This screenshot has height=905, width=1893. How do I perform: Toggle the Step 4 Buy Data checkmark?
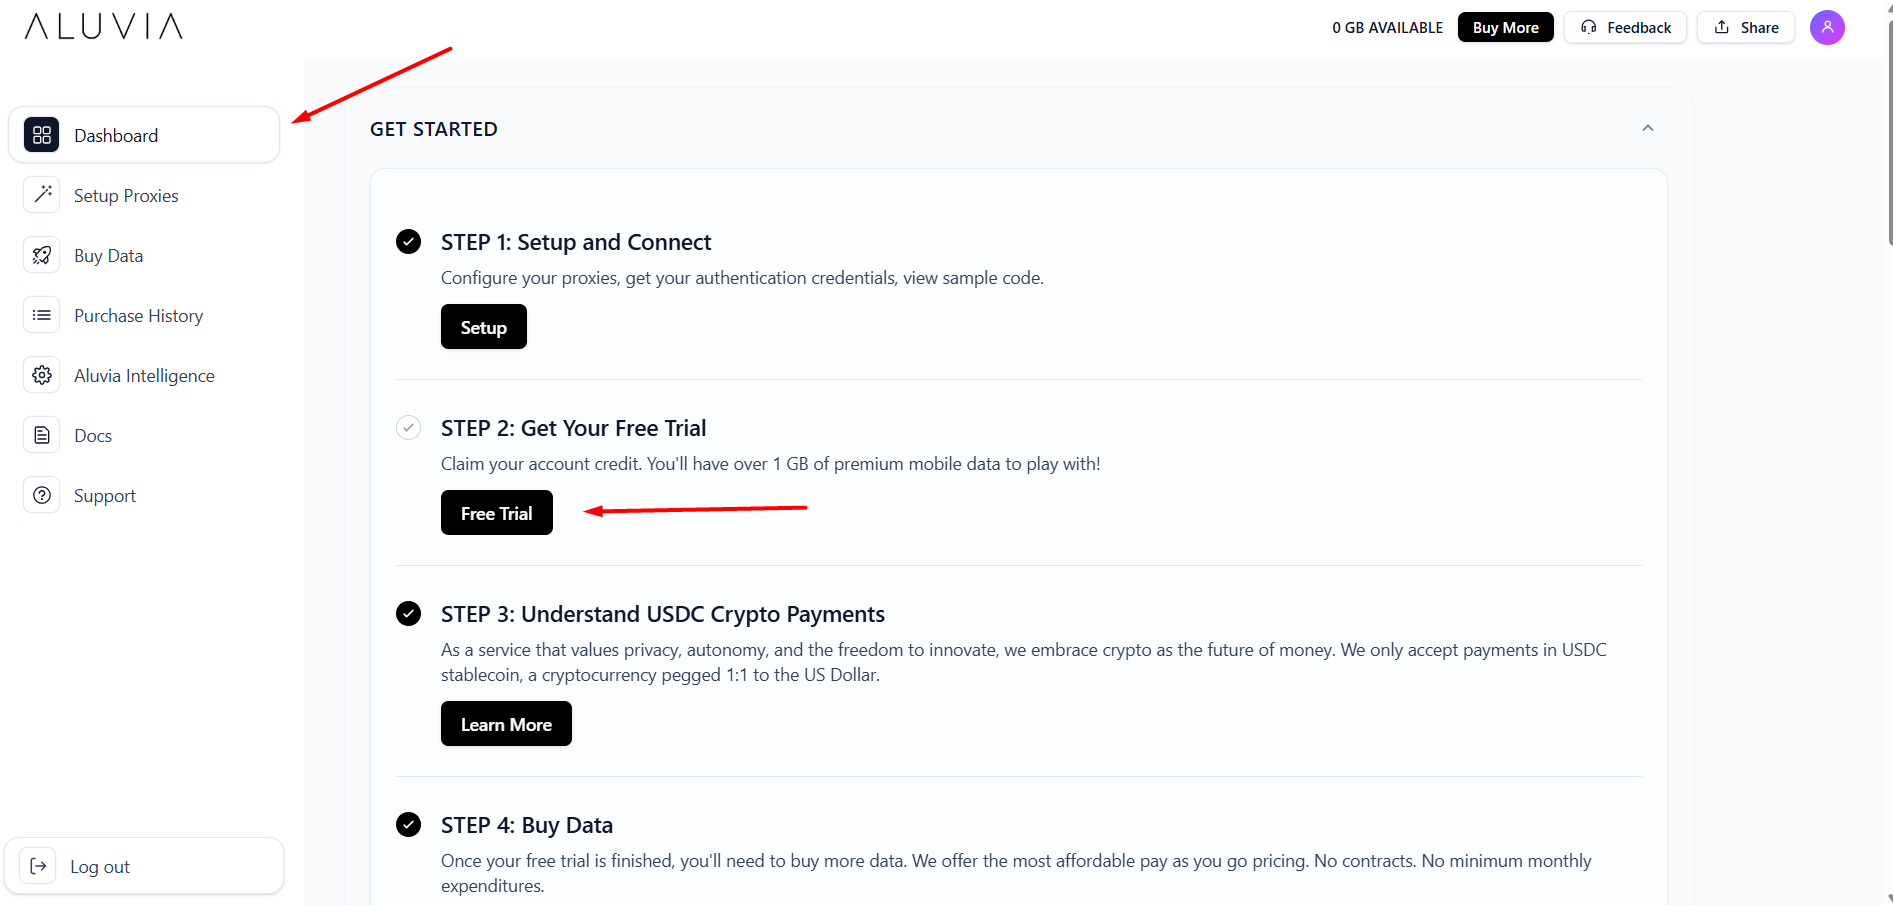point(408,825)
